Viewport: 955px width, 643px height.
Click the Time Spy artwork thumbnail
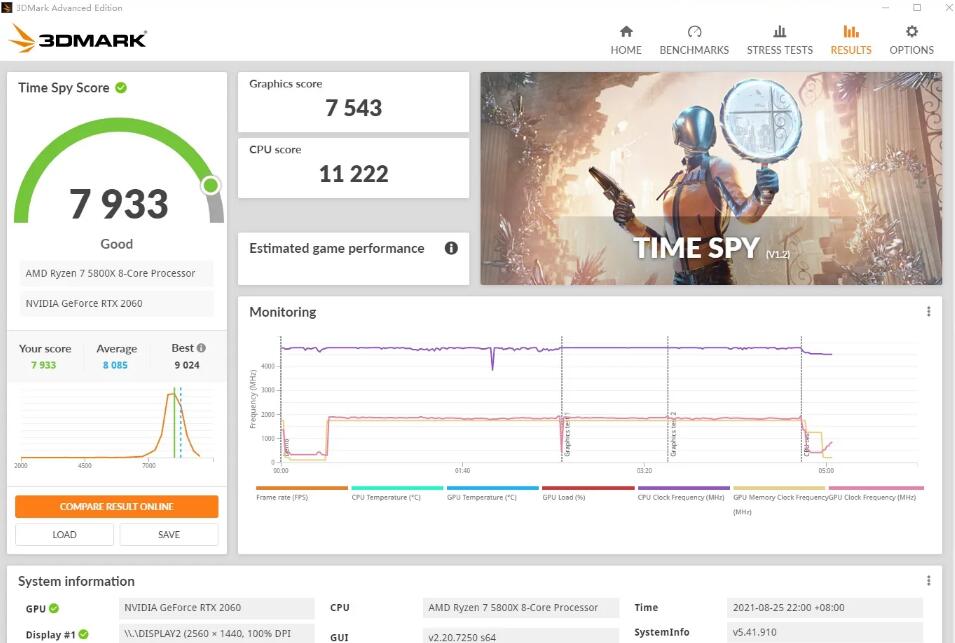pyautogui.click(x=711, y=177)
